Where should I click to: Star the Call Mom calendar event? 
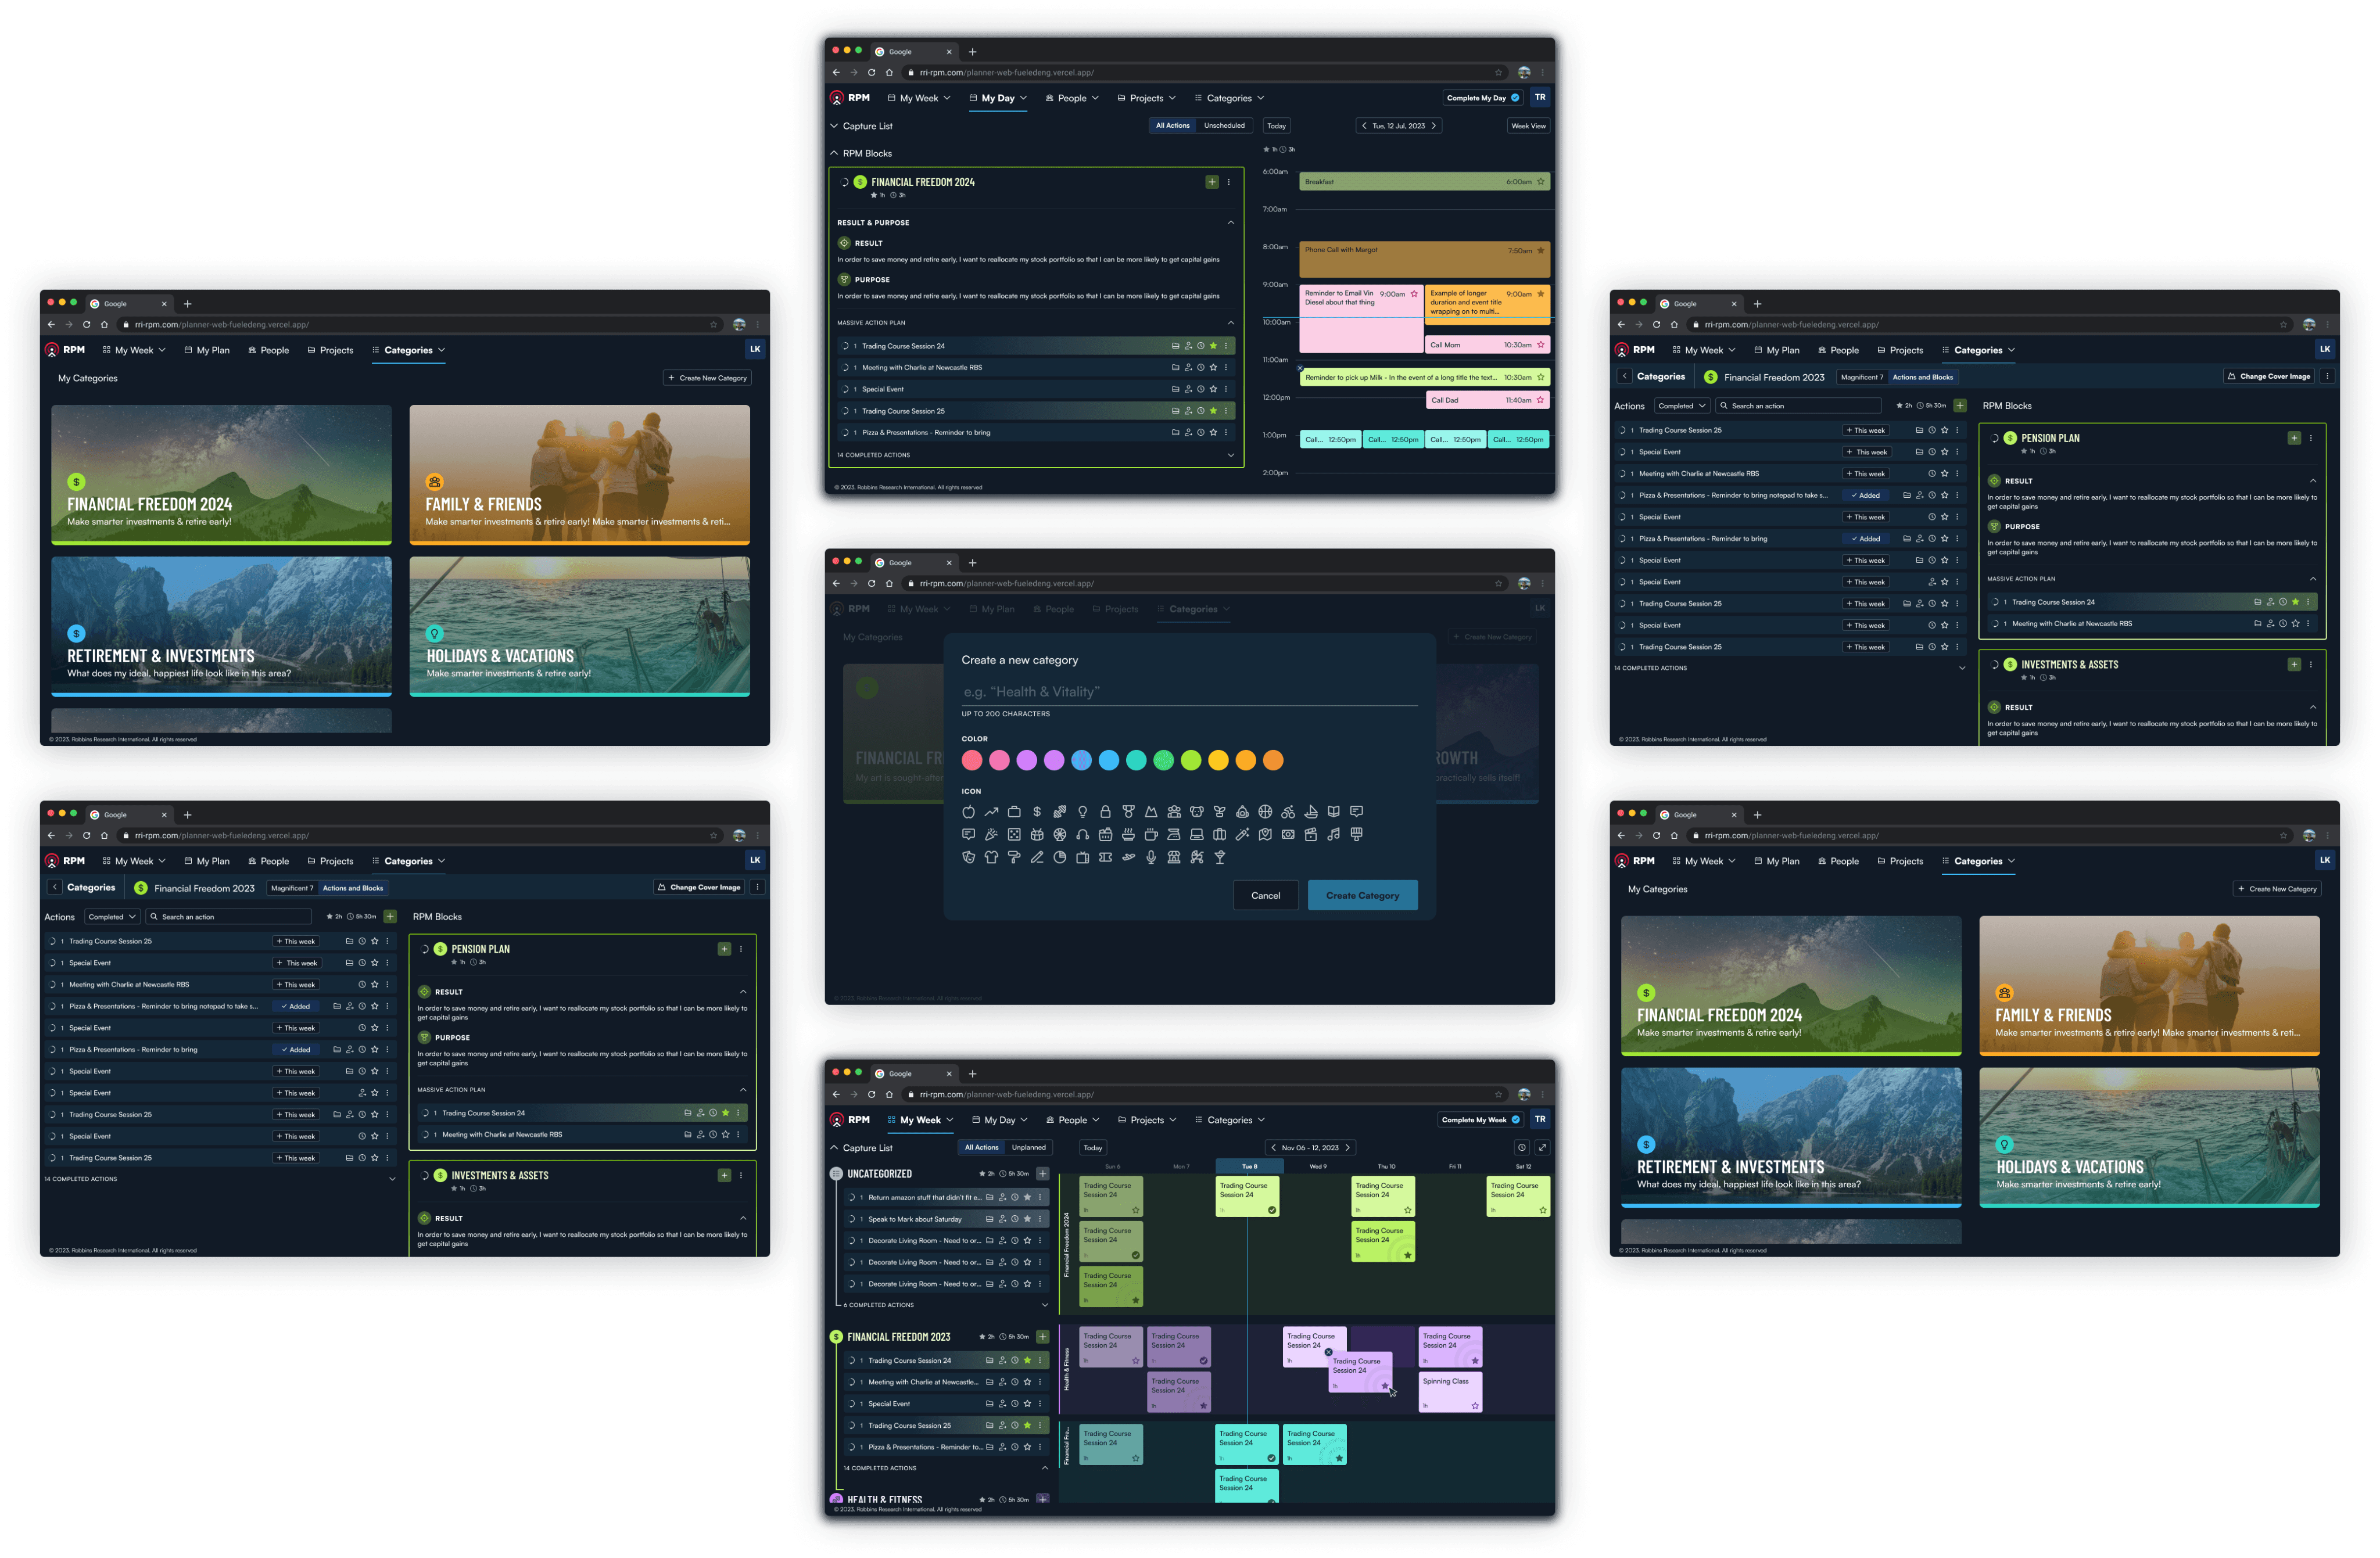tap(1541, 345)
